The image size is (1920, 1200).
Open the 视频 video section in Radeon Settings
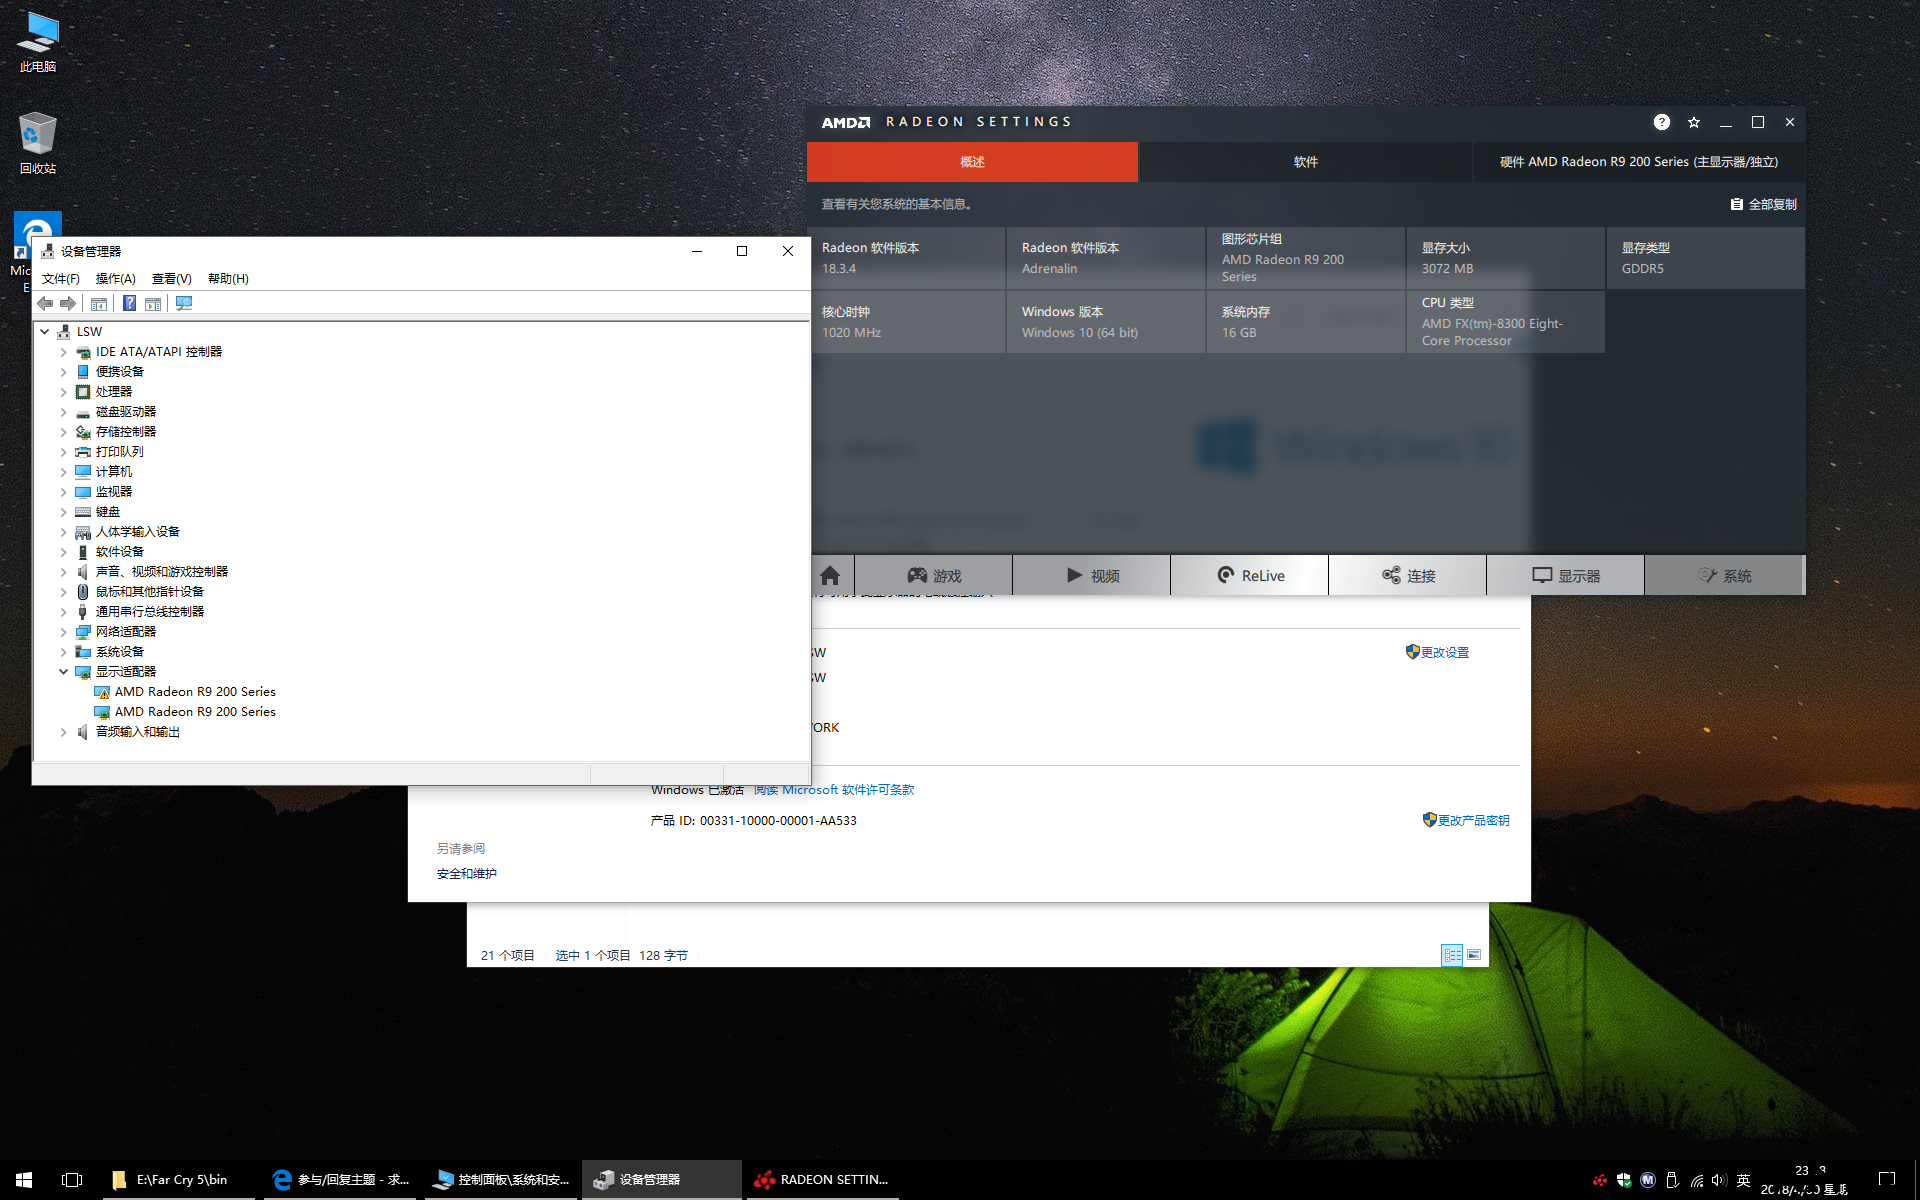tap(1092, 575)
